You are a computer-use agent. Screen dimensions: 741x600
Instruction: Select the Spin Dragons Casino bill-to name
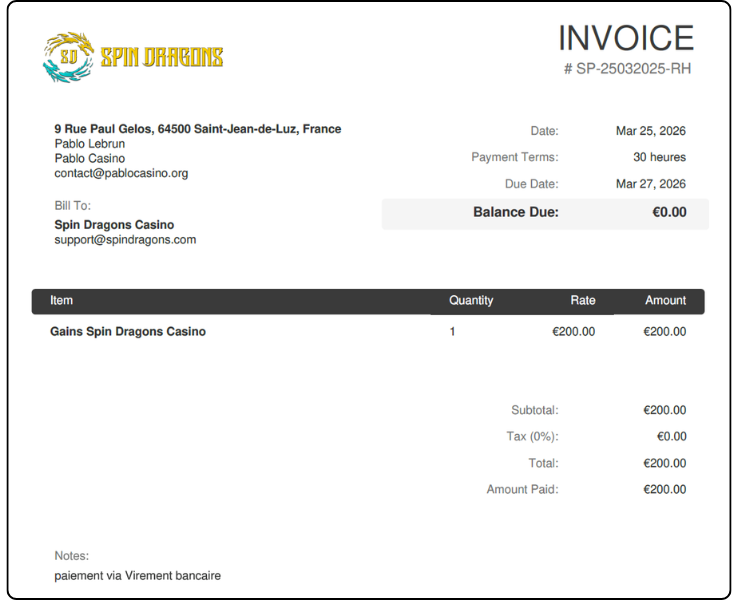pyautogui.click(x=114, y=224)
